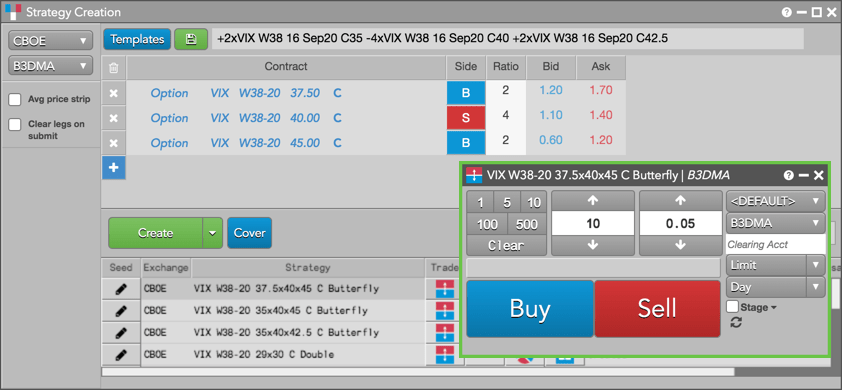Click the refresh icon below Stage

[736, 322]
